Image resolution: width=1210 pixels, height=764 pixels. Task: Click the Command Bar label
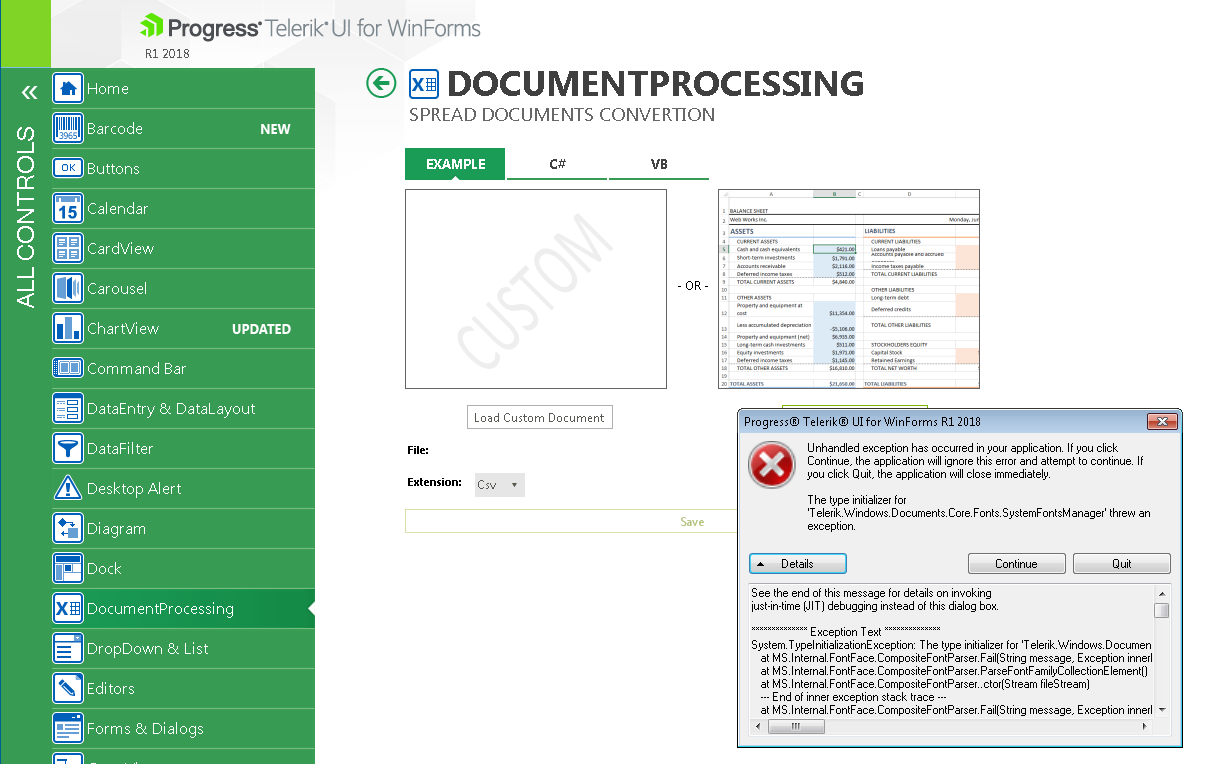click(137, 369)
